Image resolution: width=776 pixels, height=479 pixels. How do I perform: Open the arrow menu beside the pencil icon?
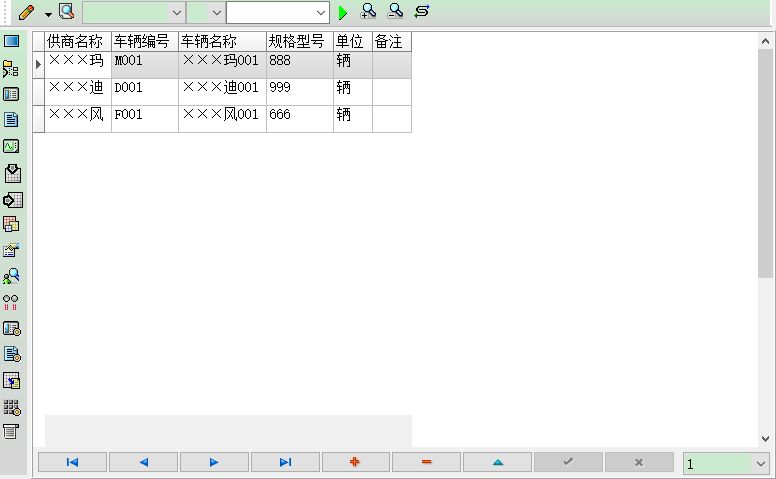point(48,15)
